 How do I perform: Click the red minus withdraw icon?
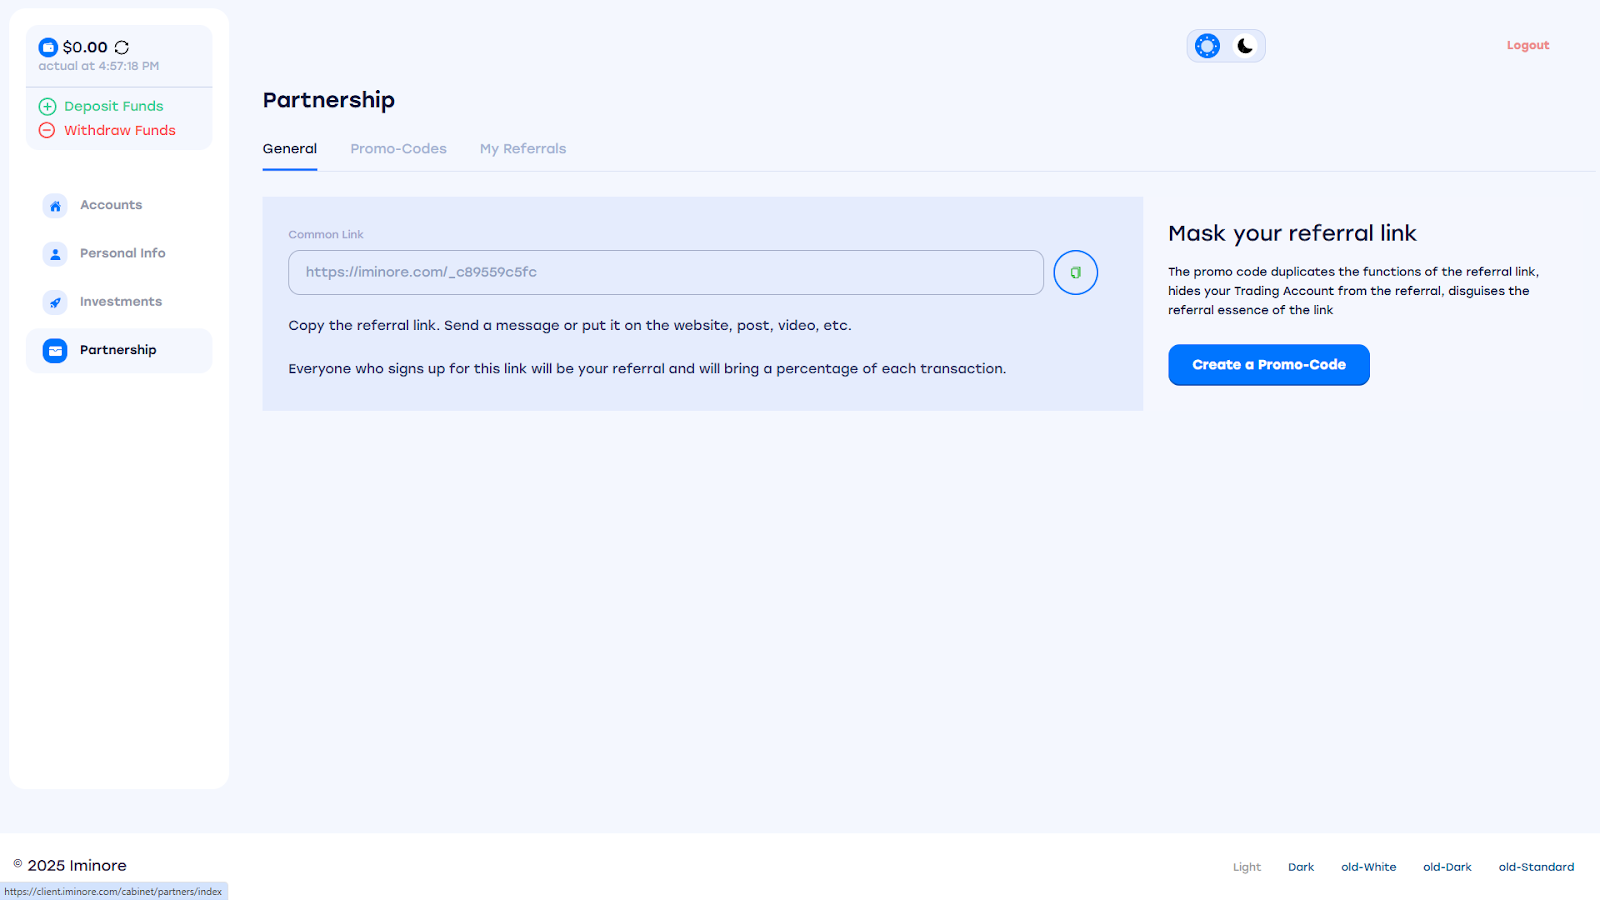point(47,130)
